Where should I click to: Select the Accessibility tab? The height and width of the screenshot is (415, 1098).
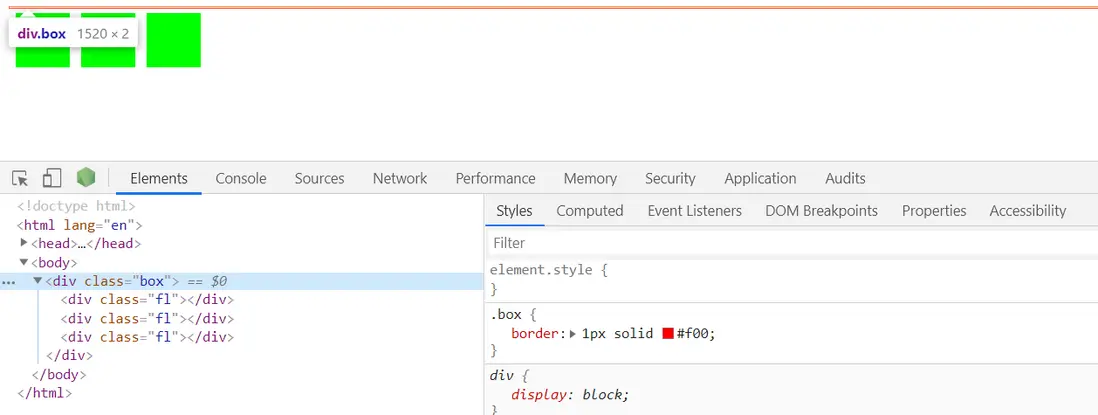pyautogui.click(x=1027, y=211)
